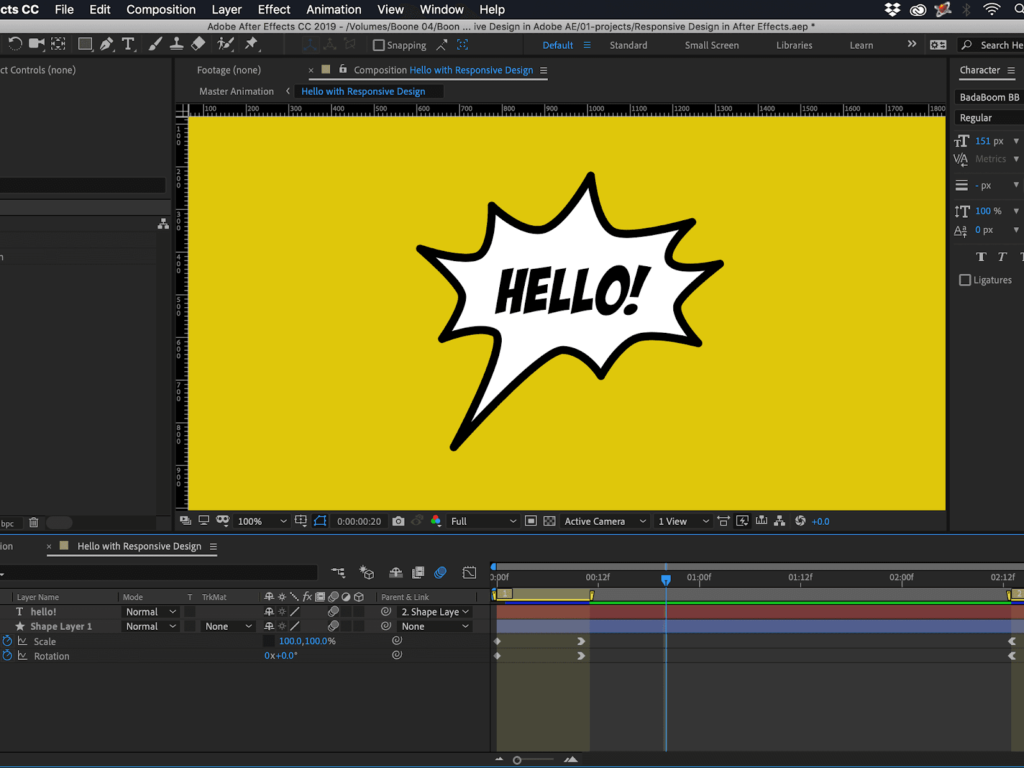This screenshot has height=768, width=1024.
Task: Click the Take Snapshot camera icon
Action: tap(399, 521)
